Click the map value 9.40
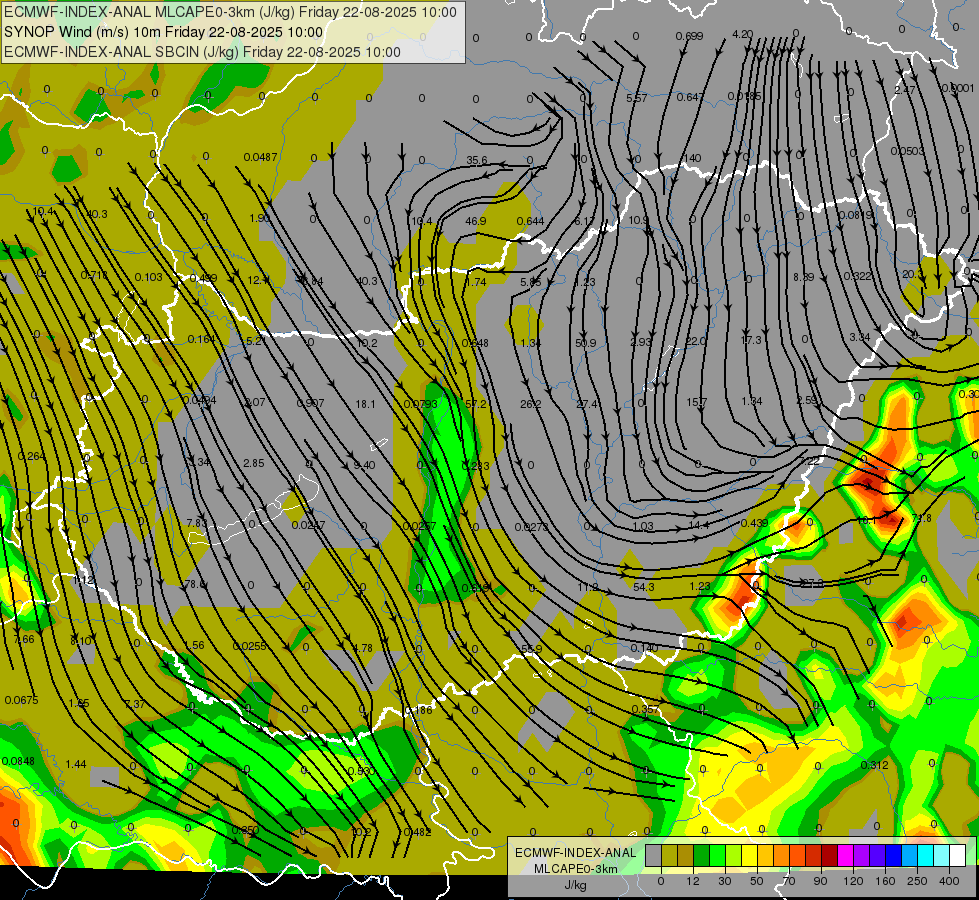979x900 pixels. tap(364, 465)
